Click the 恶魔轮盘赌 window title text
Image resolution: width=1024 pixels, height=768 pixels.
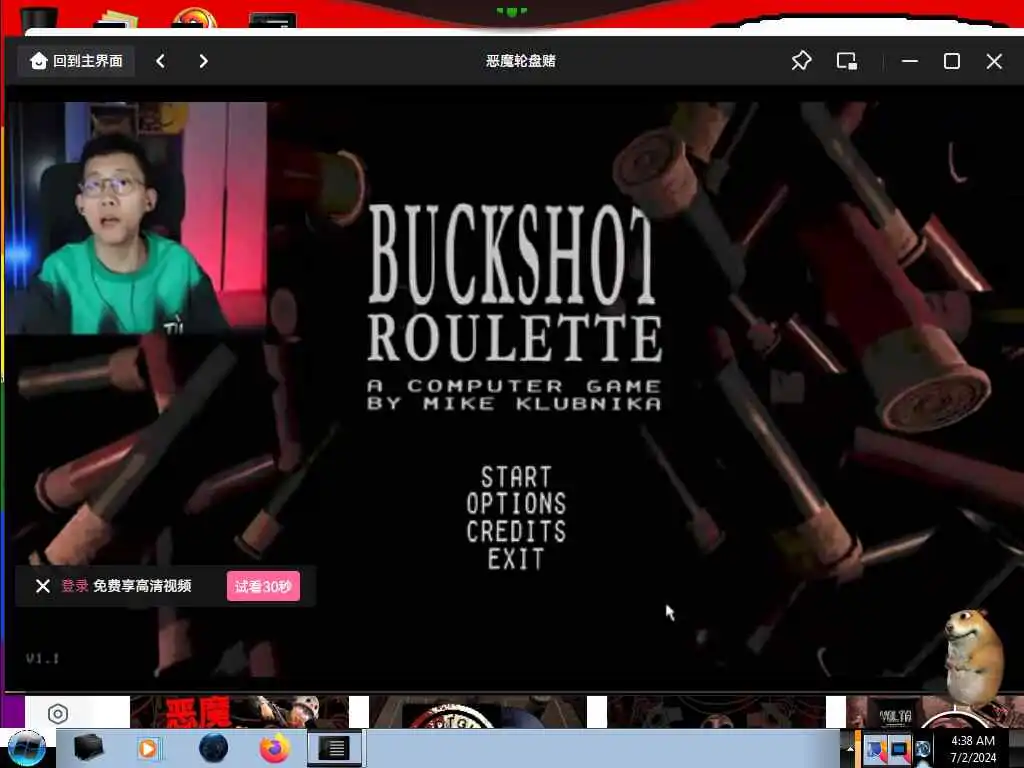click(x=520, y=61)
